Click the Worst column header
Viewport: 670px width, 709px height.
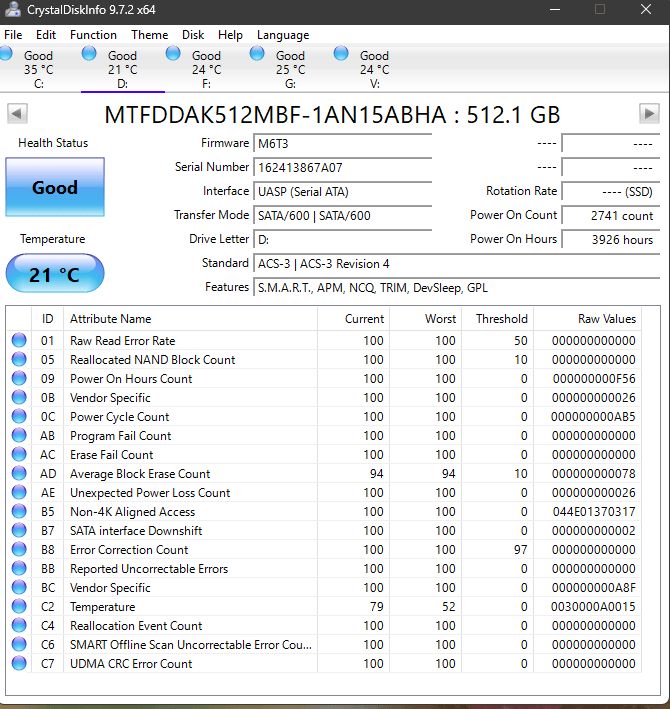(x=425, y=319)
